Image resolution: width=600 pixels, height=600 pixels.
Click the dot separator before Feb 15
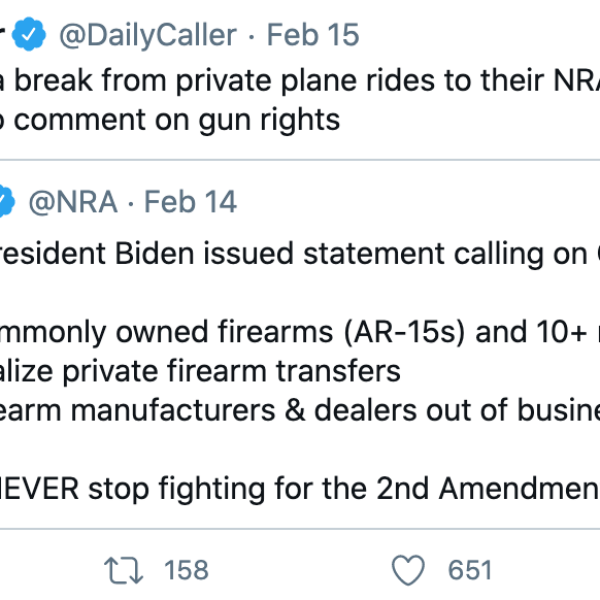(251, 37)
